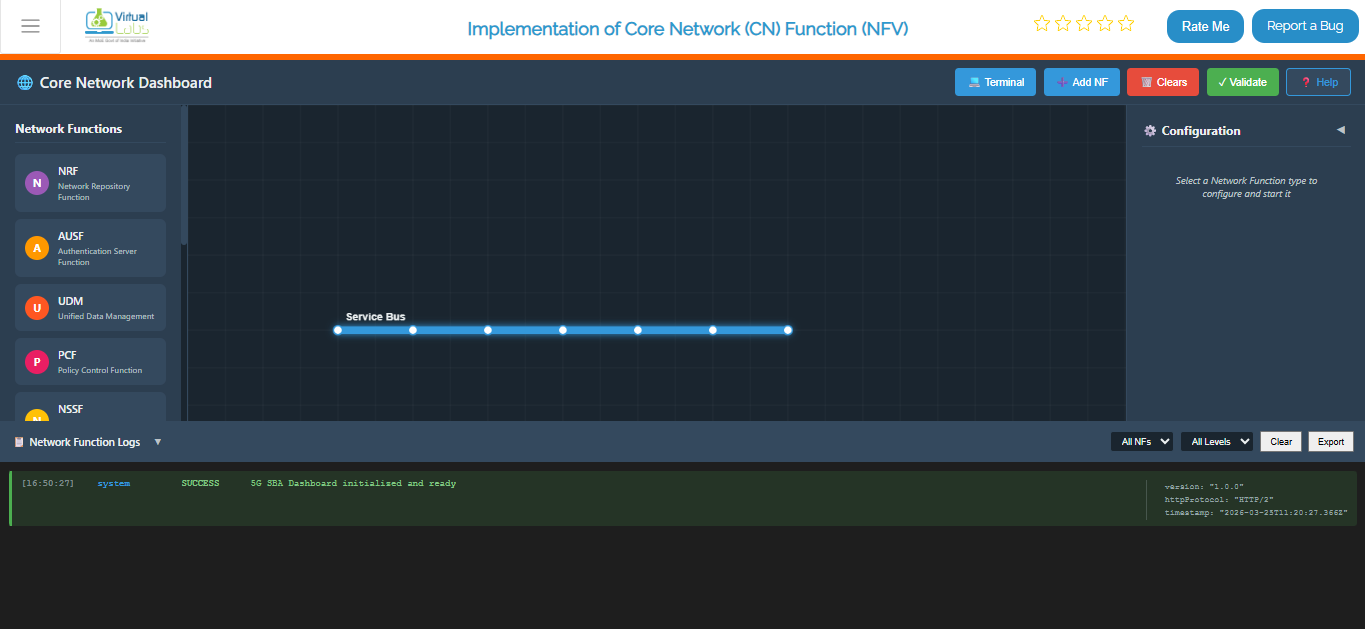Open the Terminal button

tap(995, 82)
